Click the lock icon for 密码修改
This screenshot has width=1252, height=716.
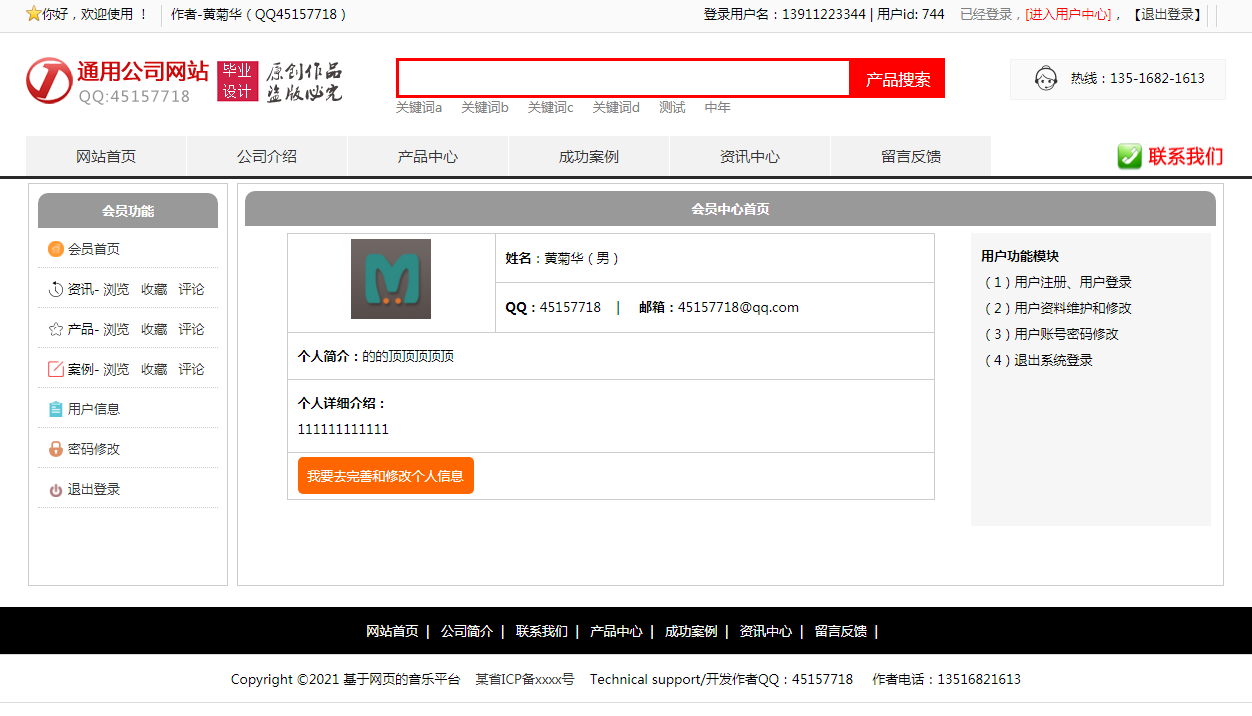[x=56, y=449]
